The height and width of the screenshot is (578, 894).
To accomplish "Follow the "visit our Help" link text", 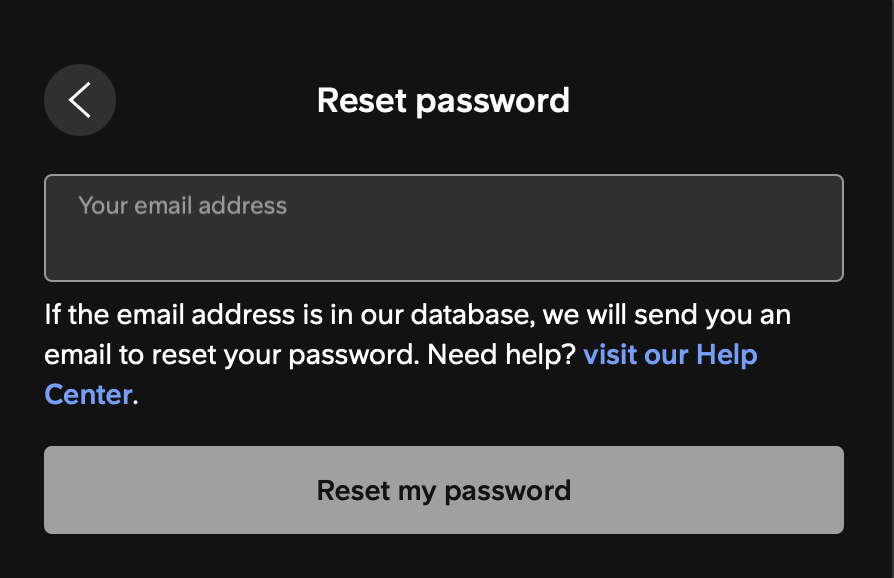I will pos(670,355).
